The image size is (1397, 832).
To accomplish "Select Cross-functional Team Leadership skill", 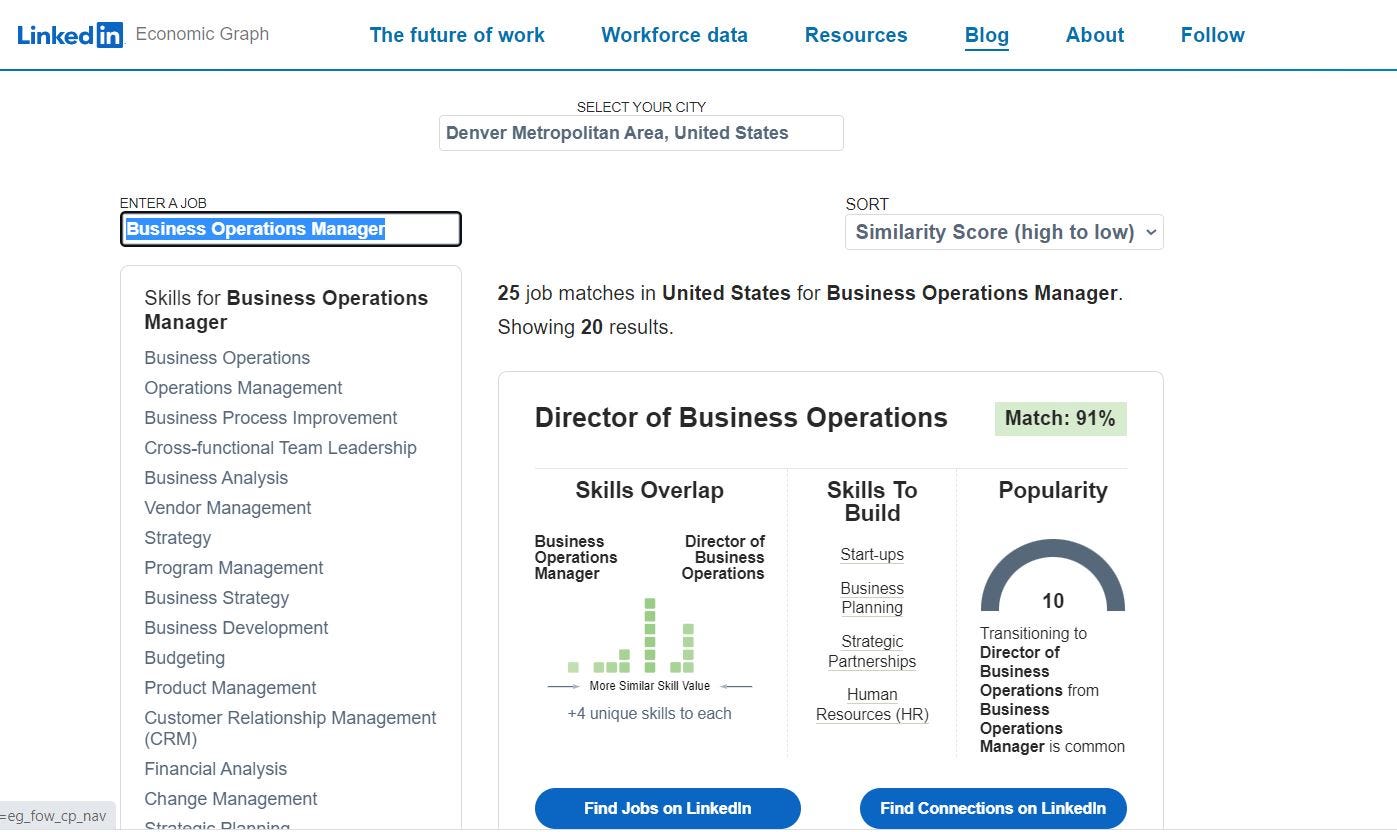I will [280, 448].
